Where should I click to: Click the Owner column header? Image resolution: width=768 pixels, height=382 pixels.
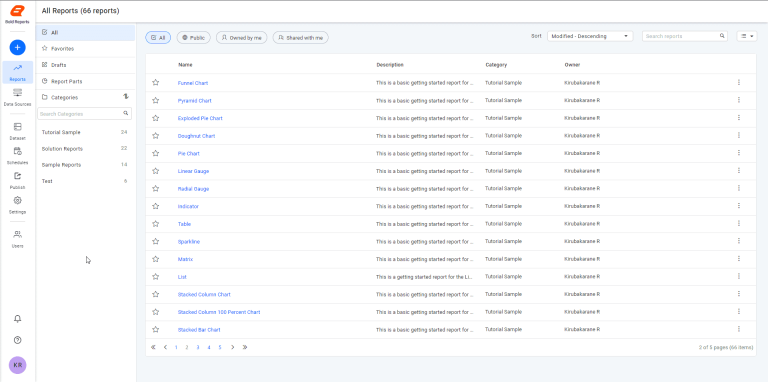click(572, 65)
